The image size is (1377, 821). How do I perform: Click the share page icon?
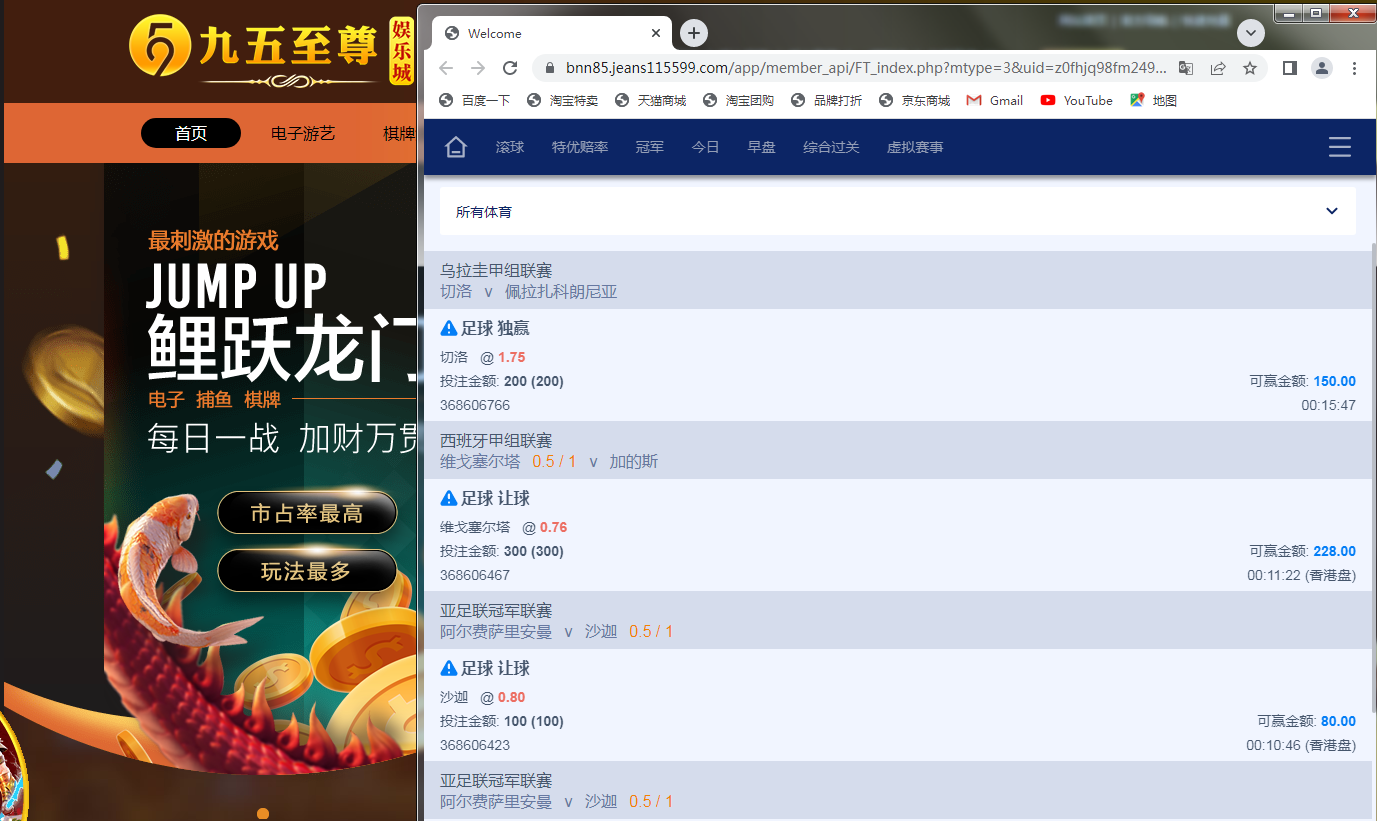[1218, 68]
